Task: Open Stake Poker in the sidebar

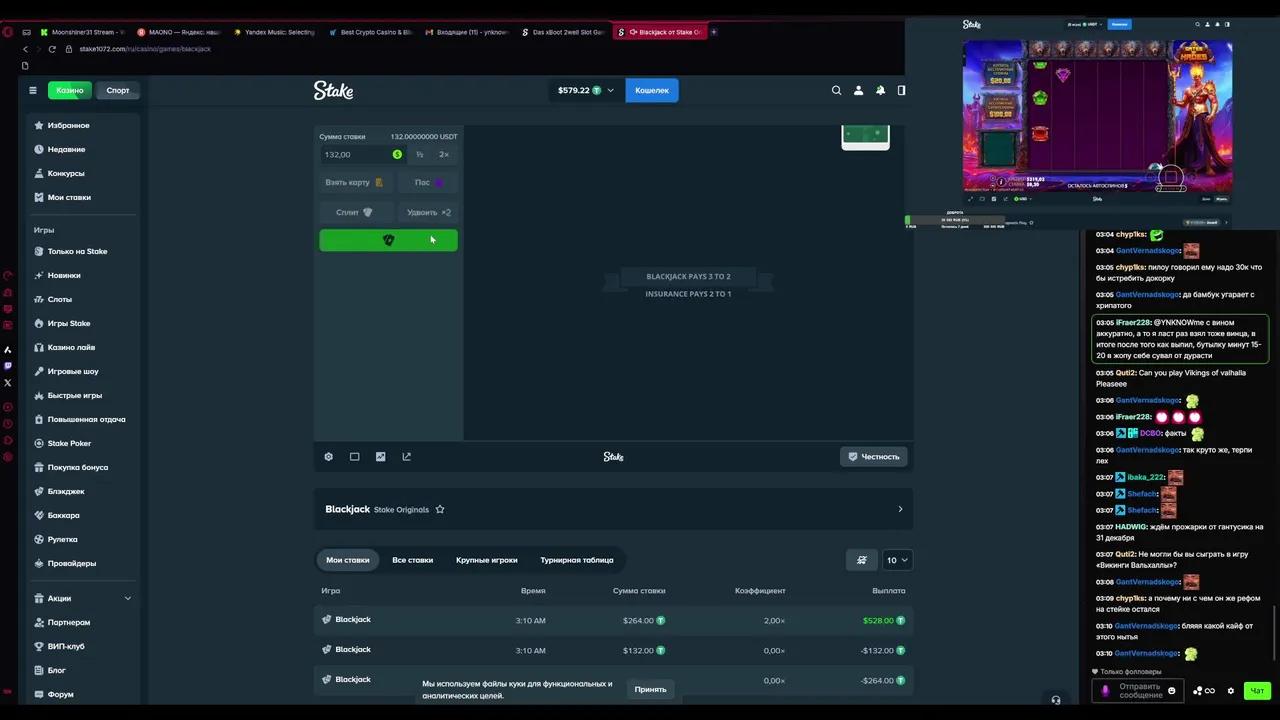Action: click(x=81, y=444)
